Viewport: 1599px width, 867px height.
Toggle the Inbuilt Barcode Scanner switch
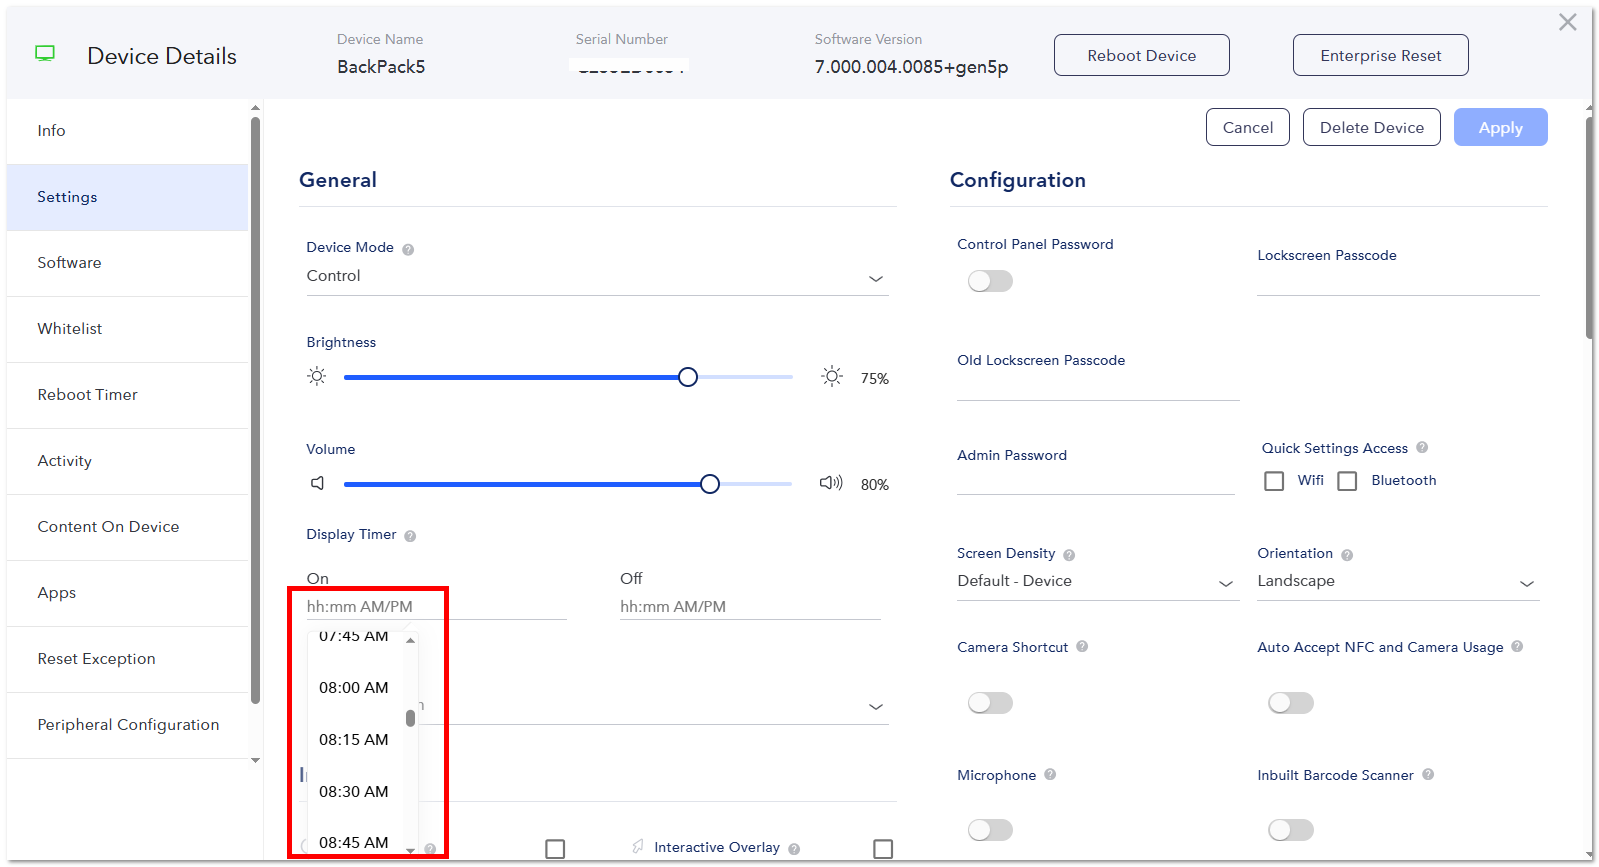coord(1290,830)
